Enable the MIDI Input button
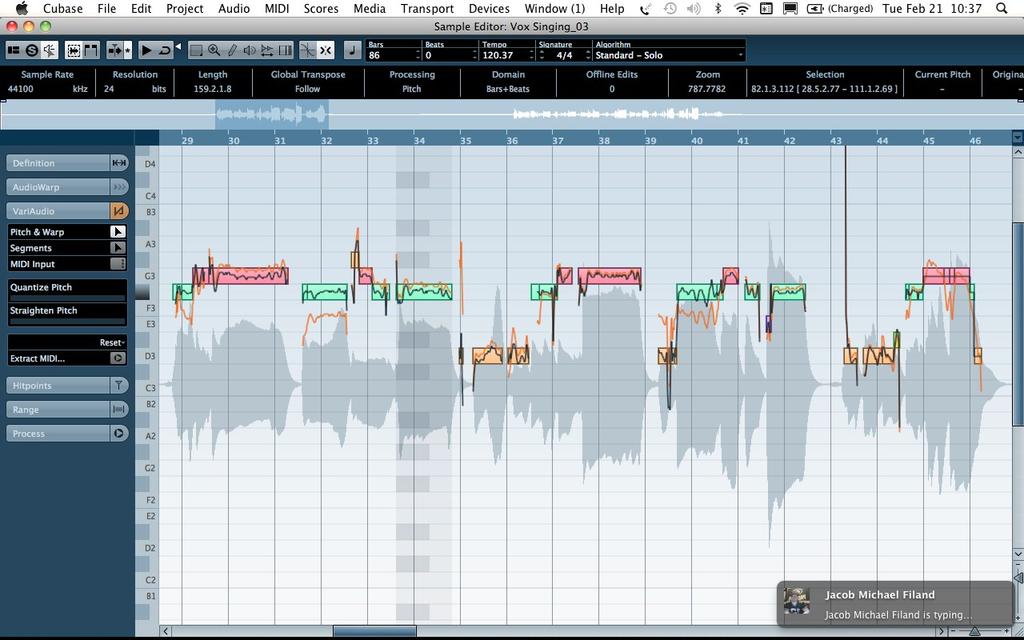Screen dimensions: 1024x640 tap(118, 264)
